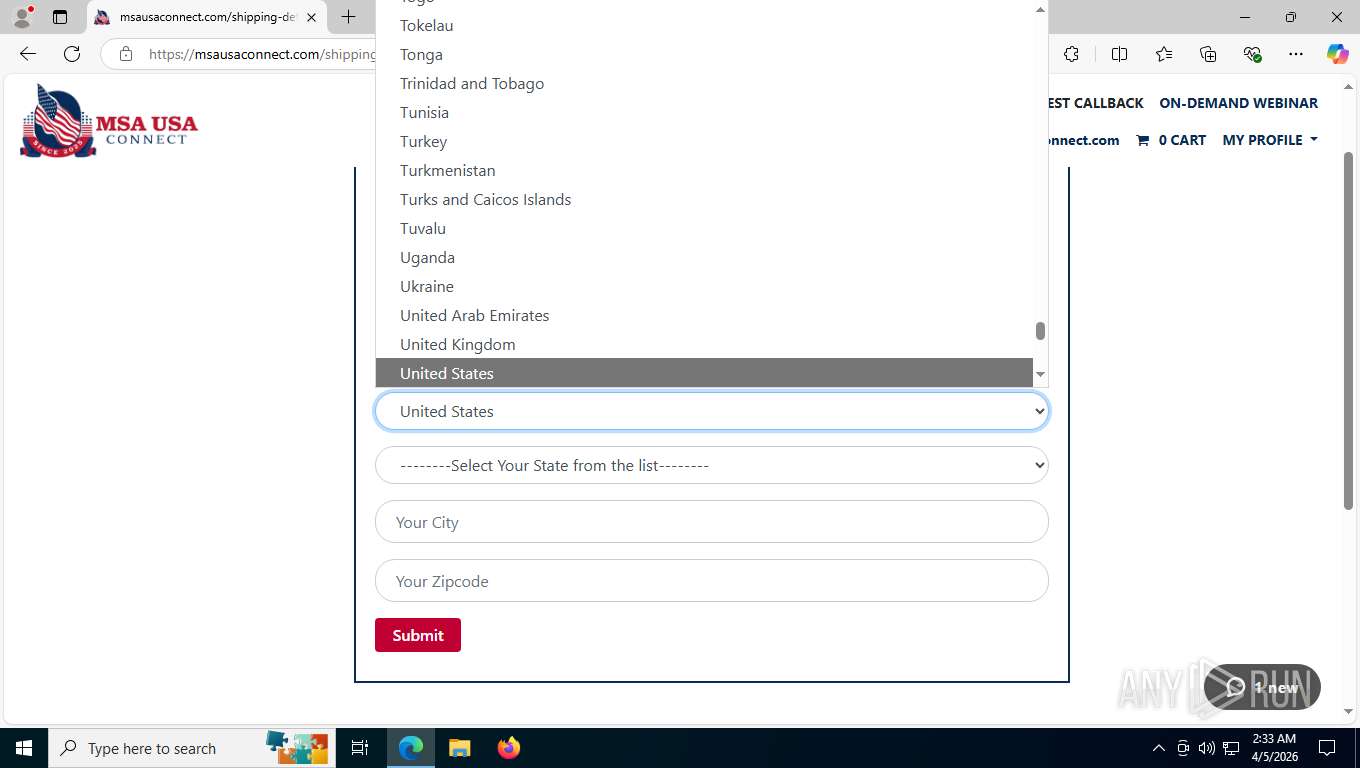Click the country list scroll down arrow

pos(1040,374)
